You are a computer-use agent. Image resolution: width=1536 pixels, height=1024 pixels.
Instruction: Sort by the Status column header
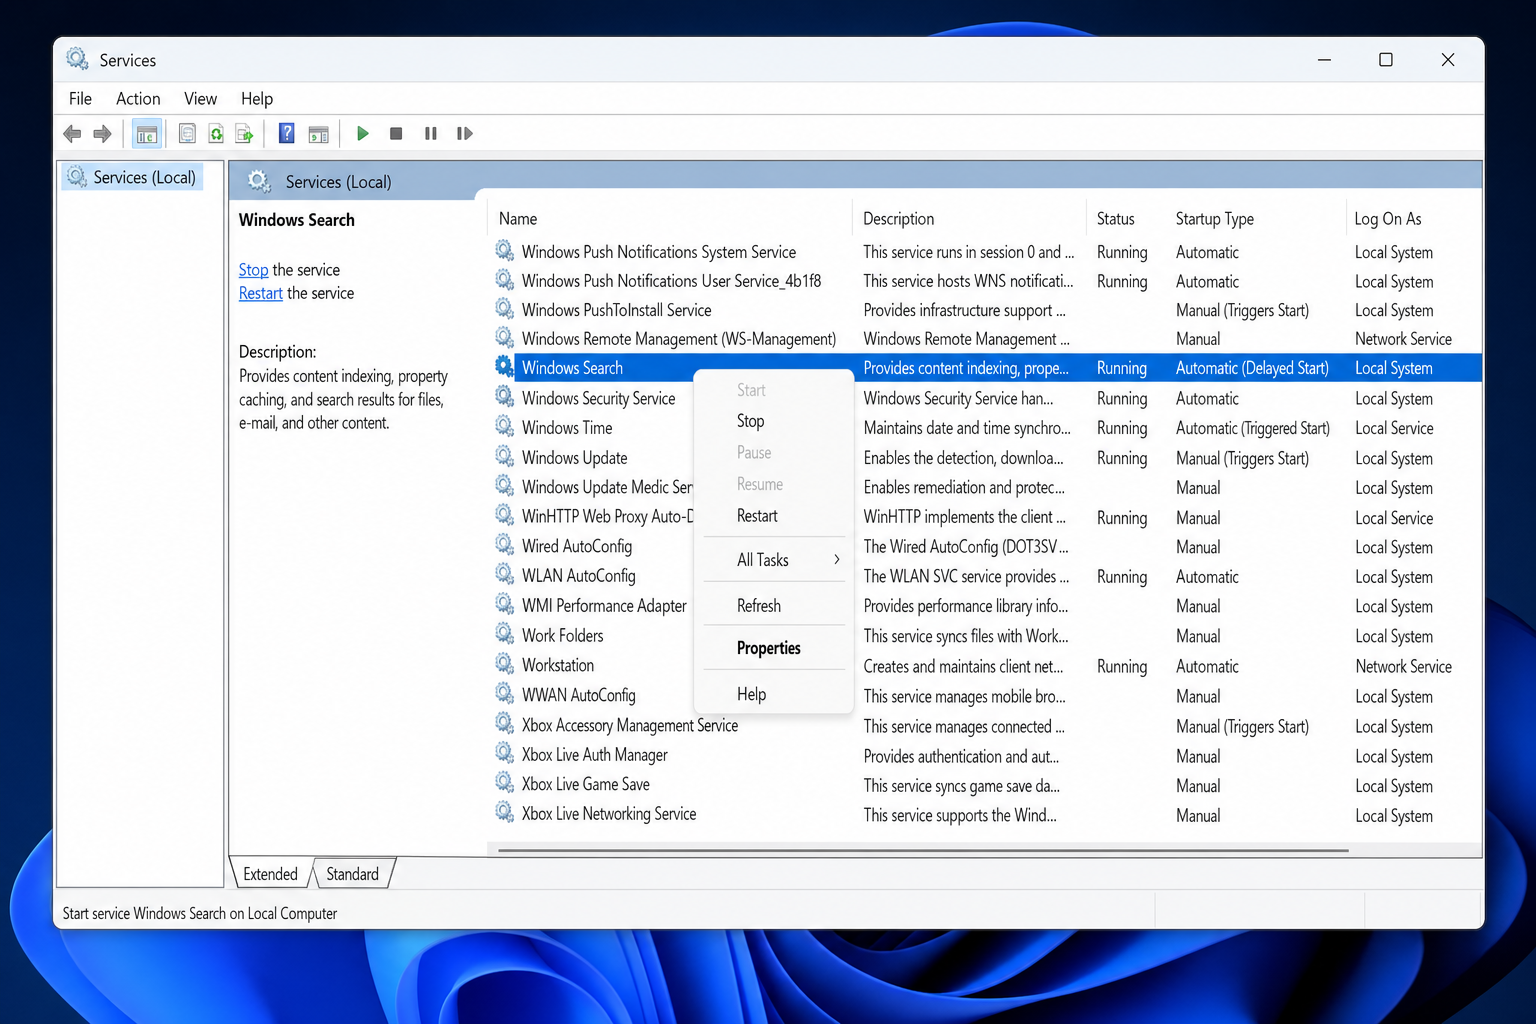click(1126, 218)
